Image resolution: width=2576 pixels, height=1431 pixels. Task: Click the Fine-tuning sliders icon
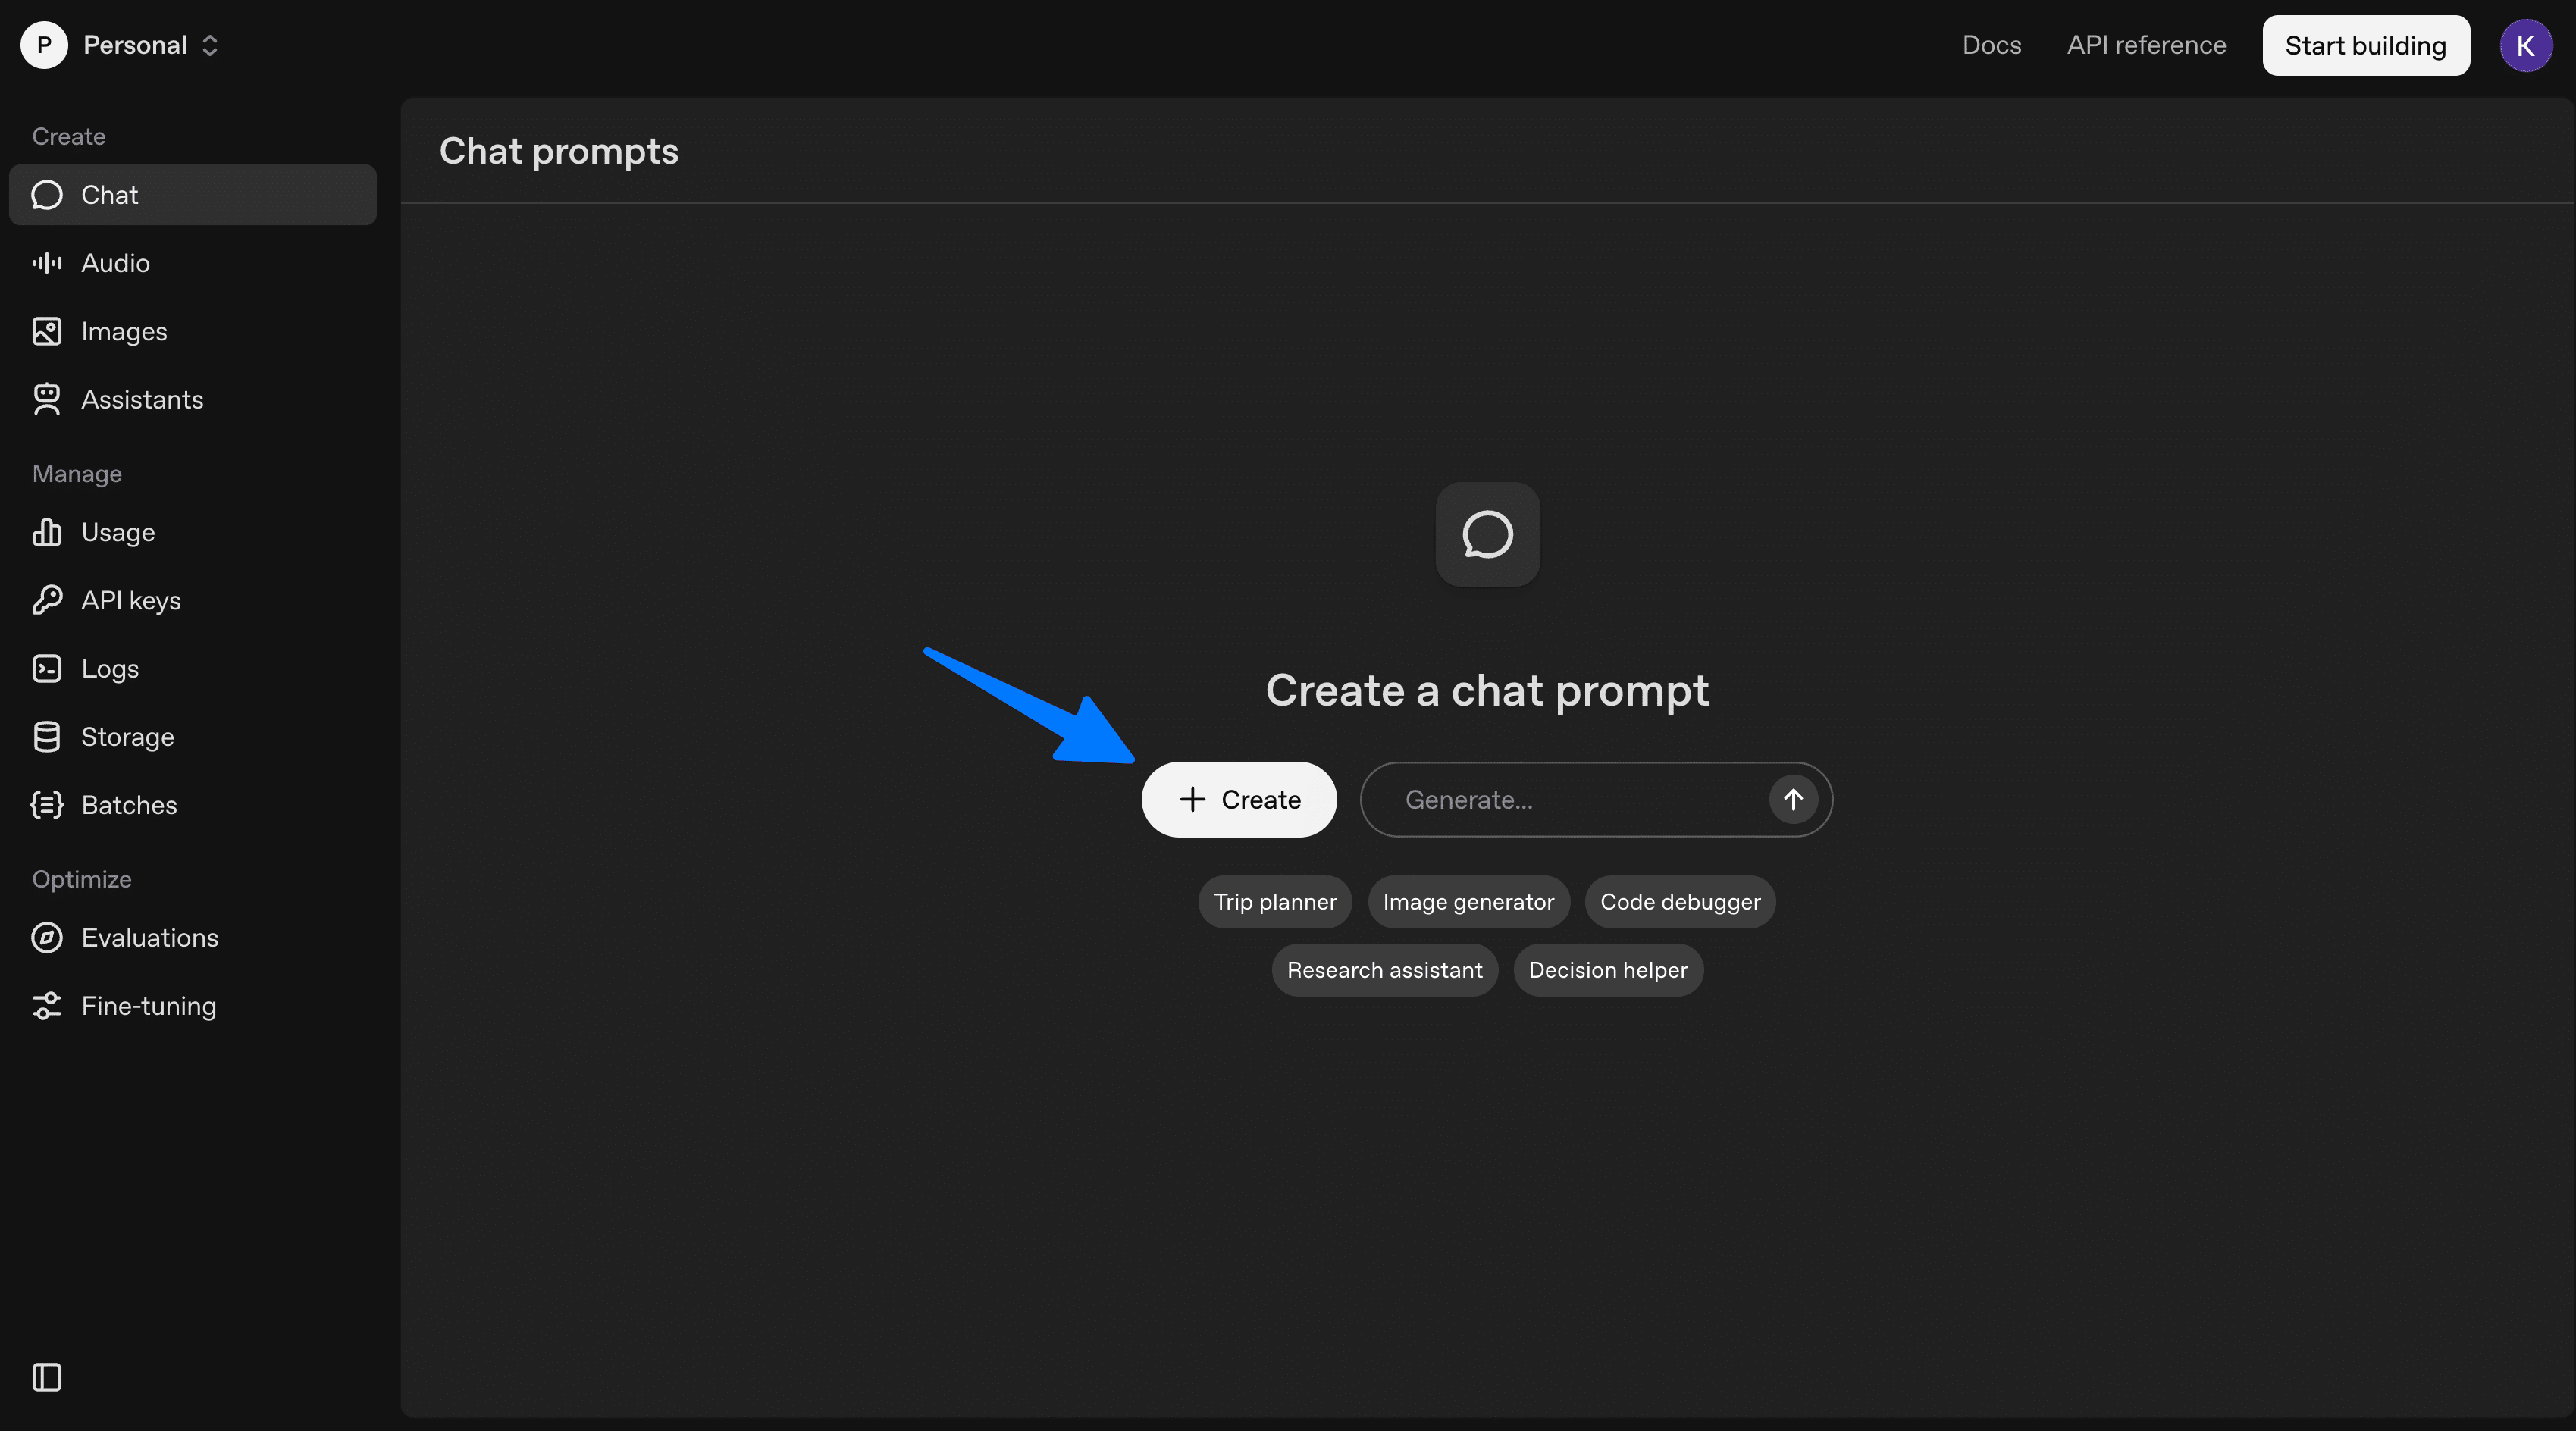point(46,1006)
